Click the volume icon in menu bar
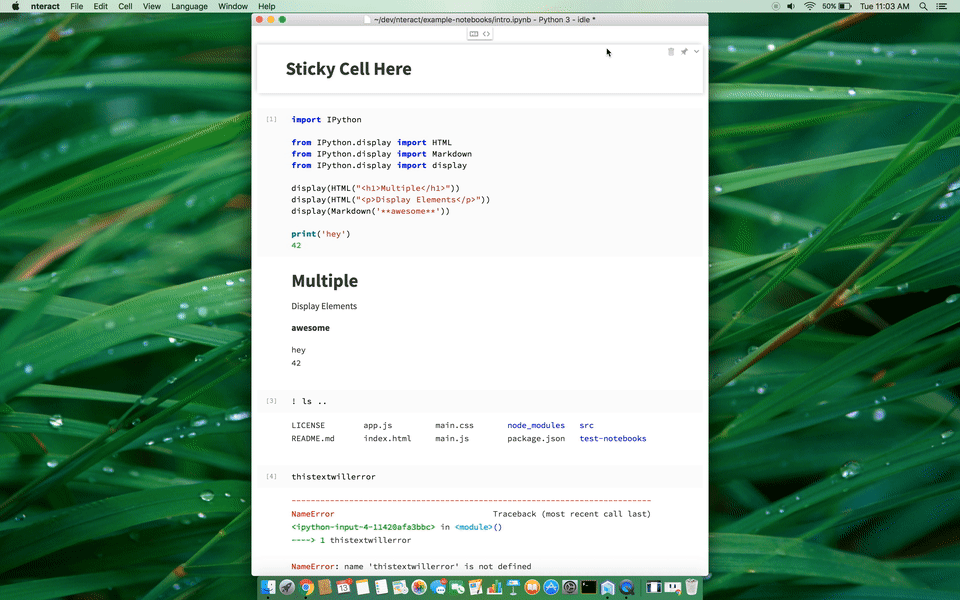Image resolution: width=960 pixels, height=600 pixels. (x=791, y=6)
